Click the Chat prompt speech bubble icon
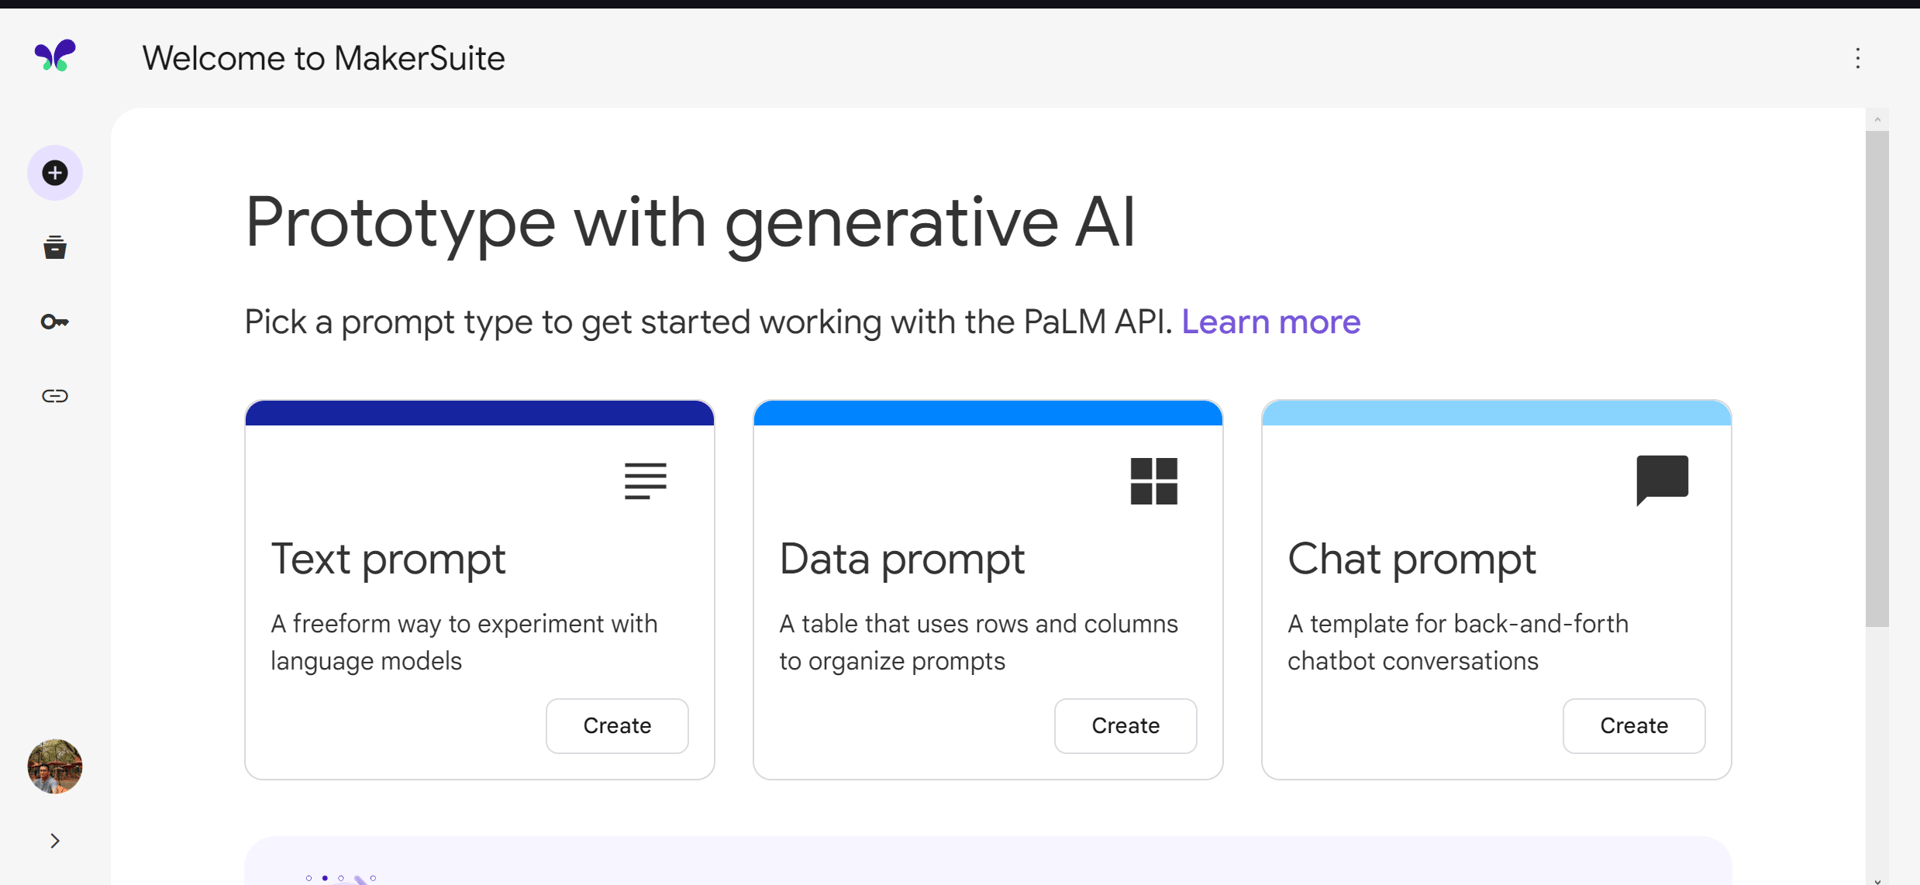 [1662, 480]
